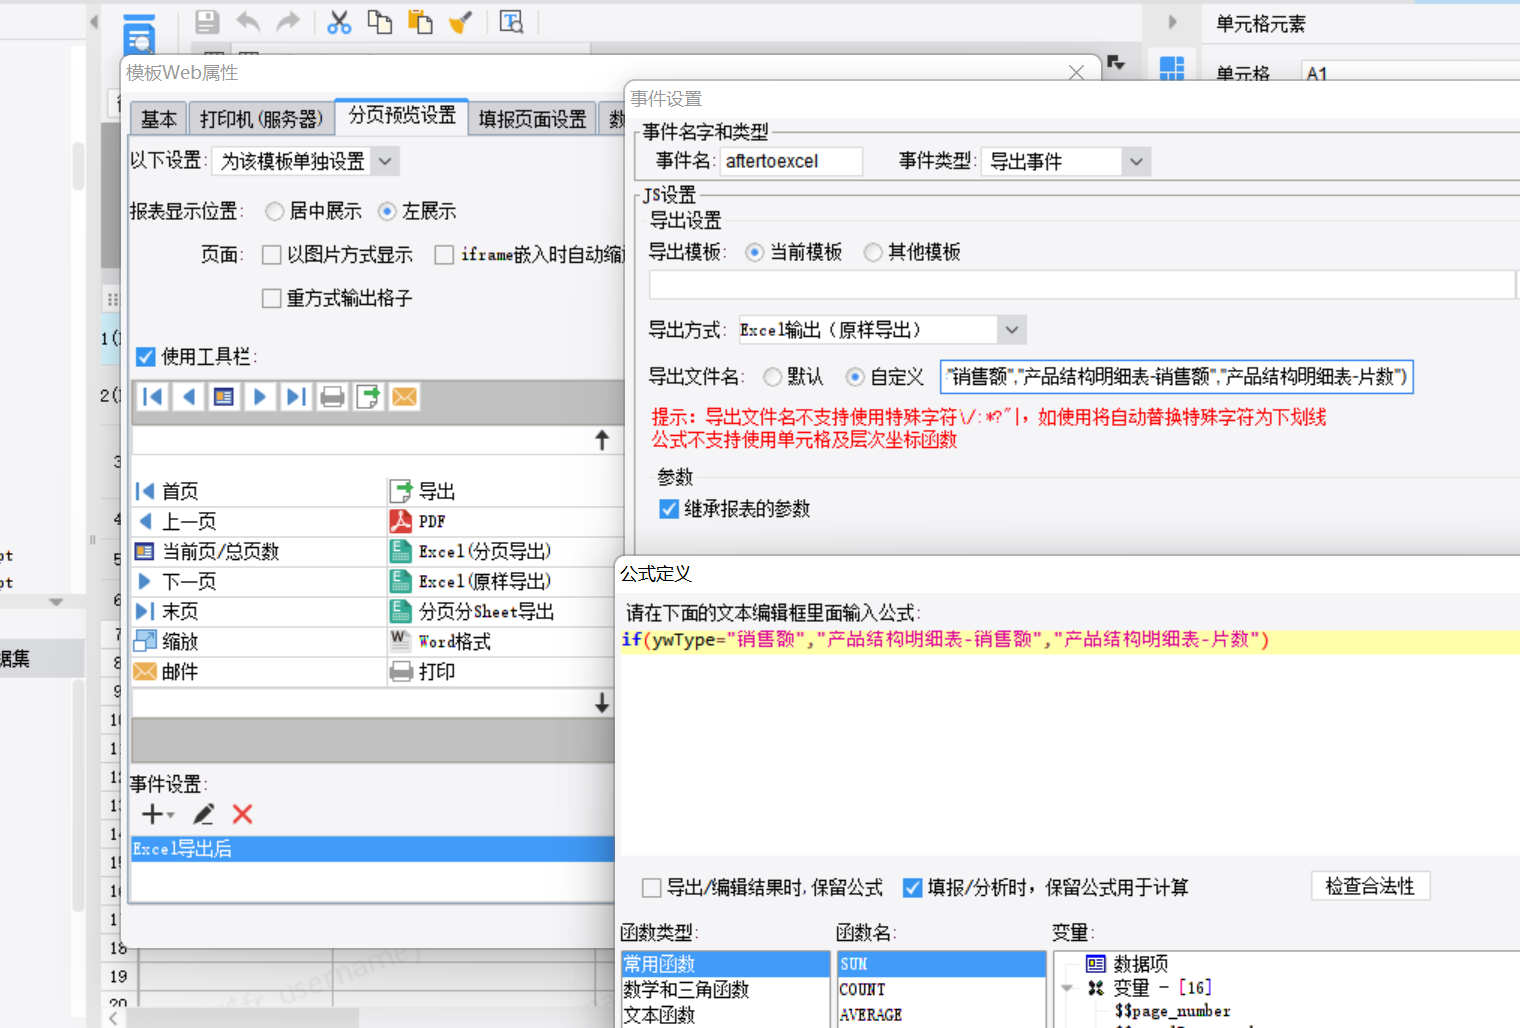
Task: Click the current page number preview icon
Action: pyautogui.click(x=224, y=397)
